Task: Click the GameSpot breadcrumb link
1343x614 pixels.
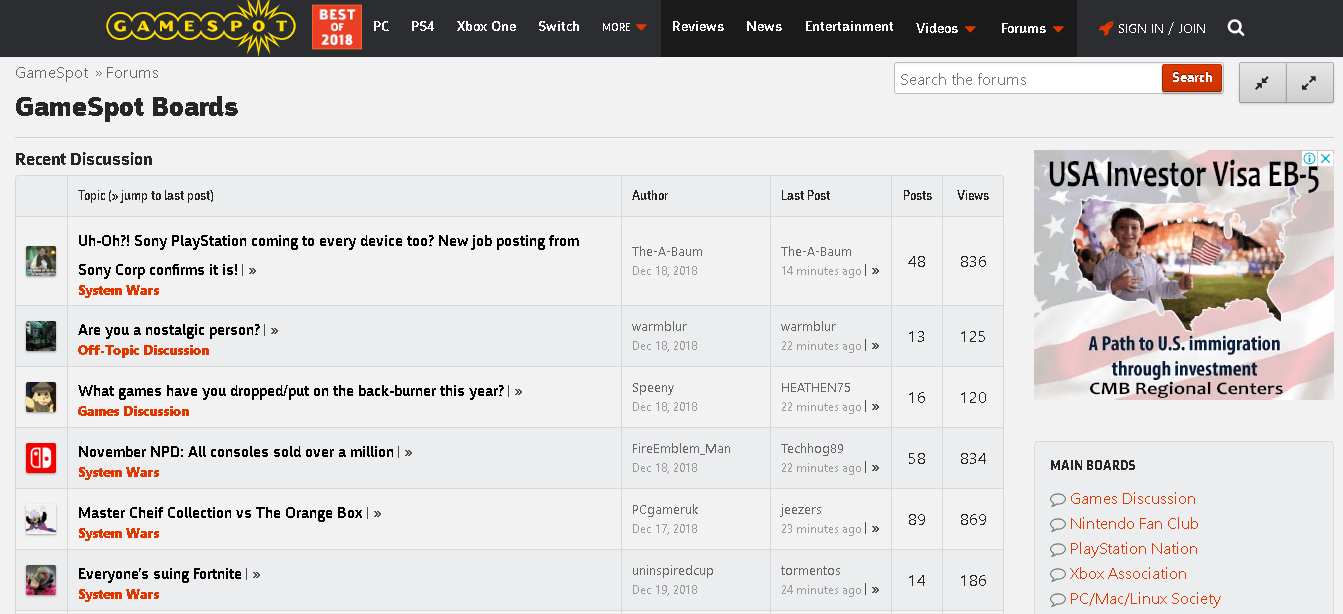Action: click(52, 73)
